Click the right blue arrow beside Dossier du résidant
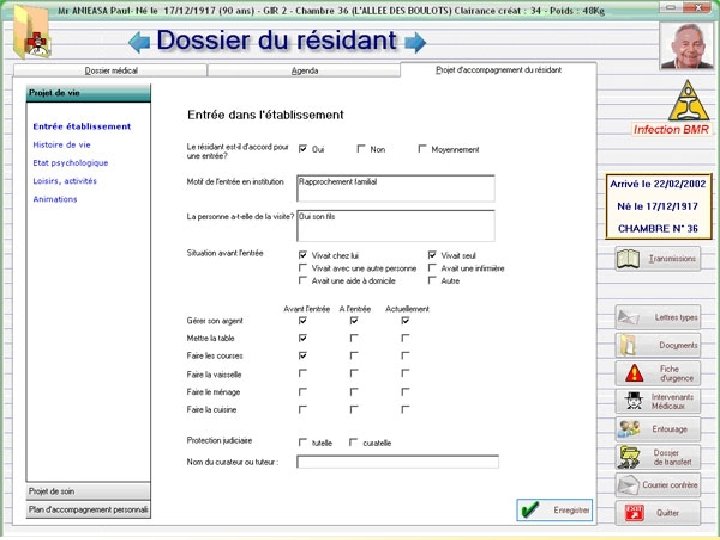This screenshot has height=540, width=720. tap(415, 42)
